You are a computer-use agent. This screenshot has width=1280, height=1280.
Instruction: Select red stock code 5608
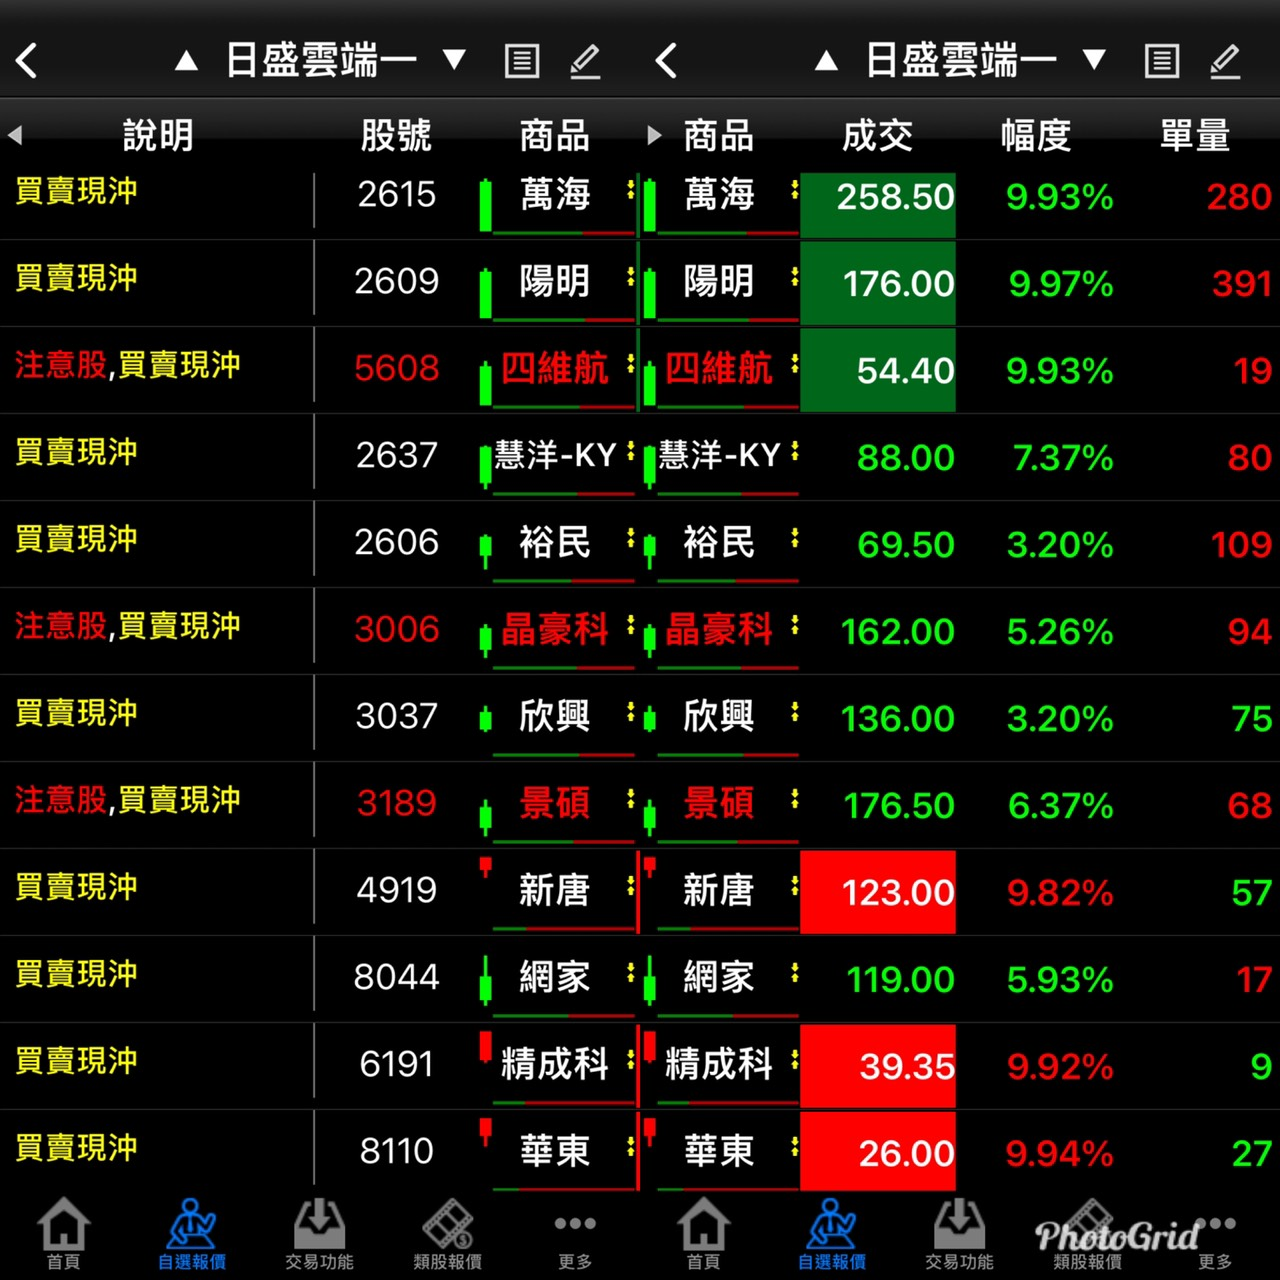coord(397,368)
